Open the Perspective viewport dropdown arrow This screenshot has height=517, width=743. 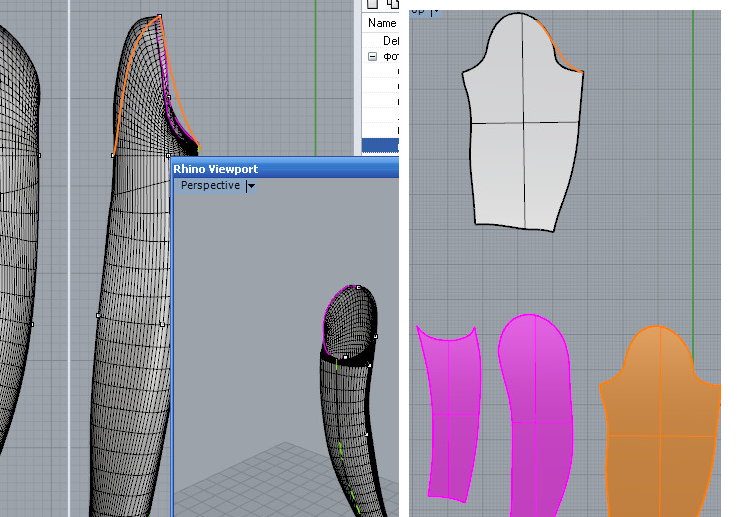[x=251, y=186]
